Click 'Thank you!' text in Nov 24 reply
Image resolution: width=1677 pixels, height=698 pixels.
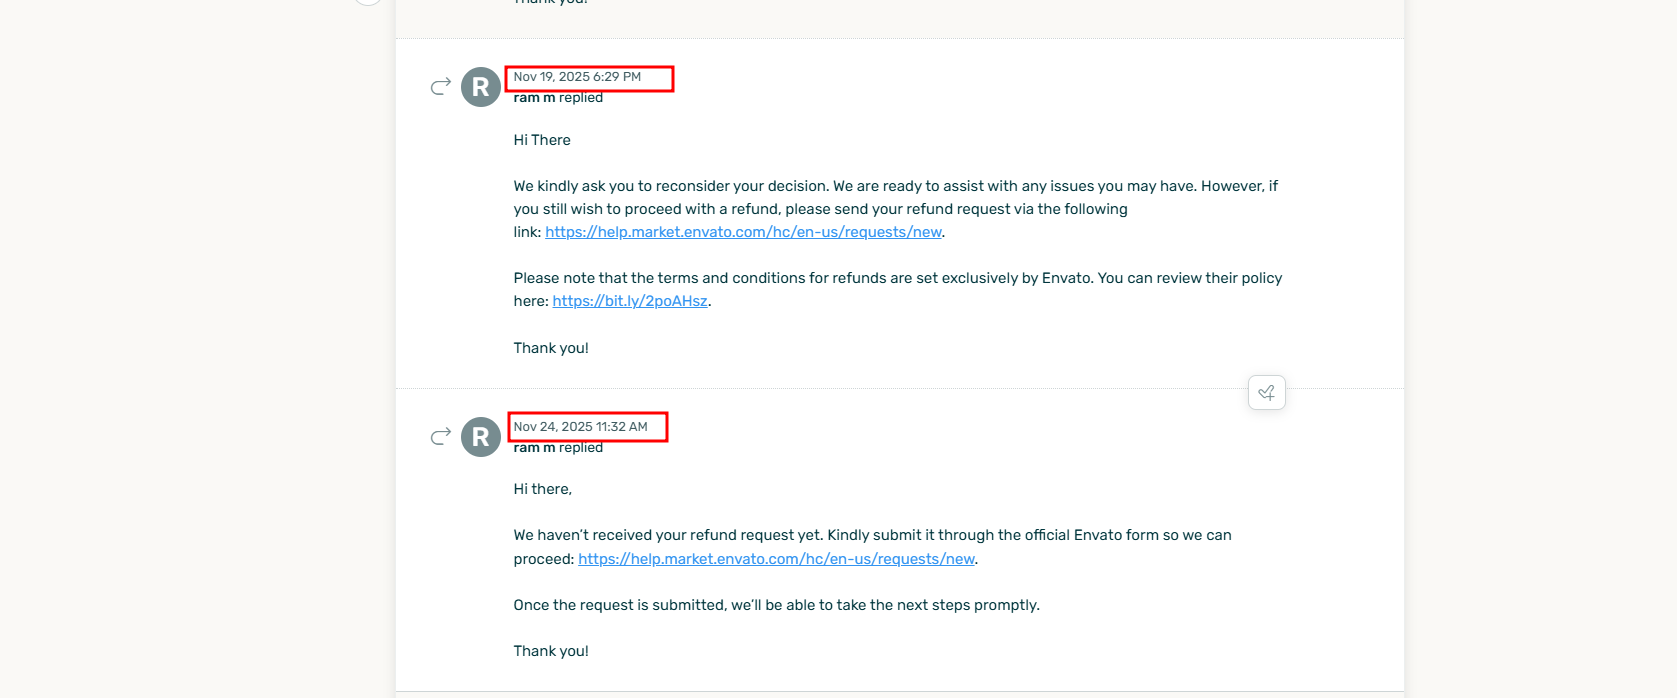[x=551, y=651]
